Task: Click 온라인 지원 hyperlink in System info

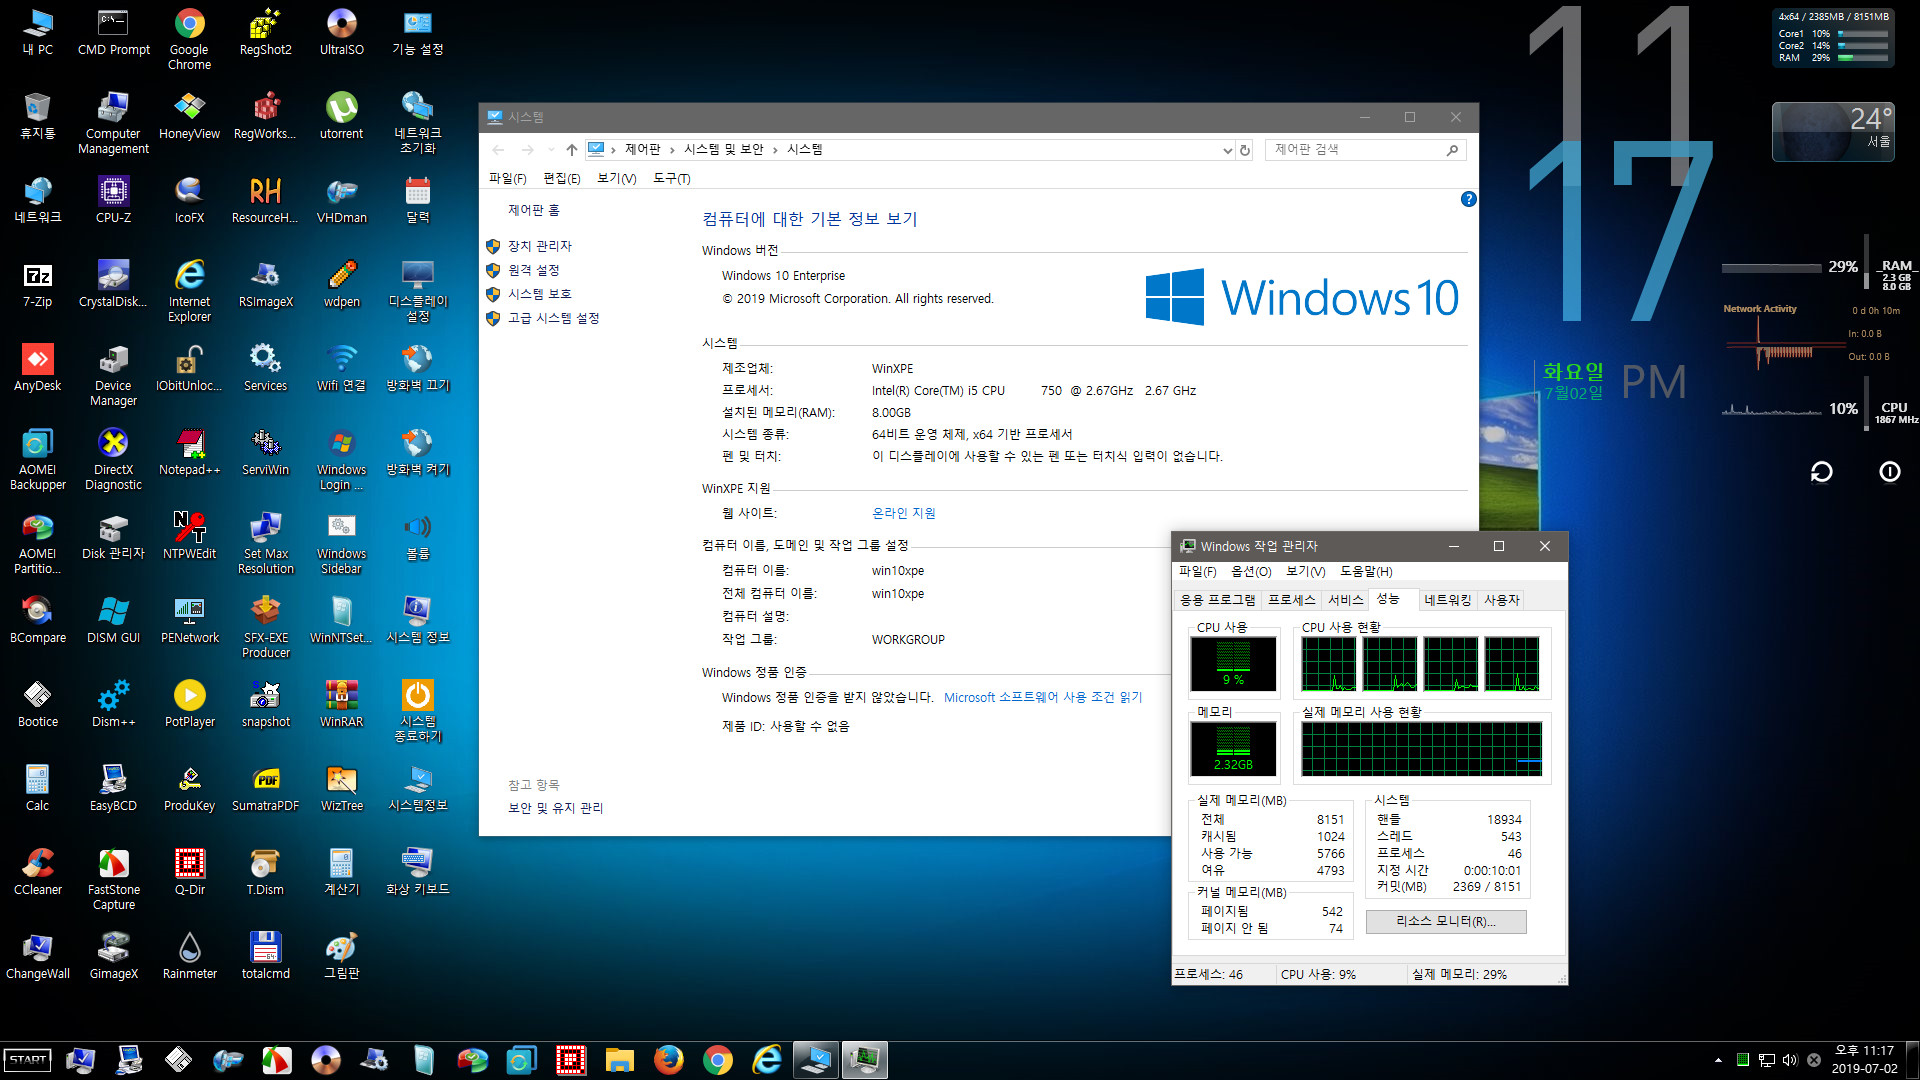Action: pos(899,513)
